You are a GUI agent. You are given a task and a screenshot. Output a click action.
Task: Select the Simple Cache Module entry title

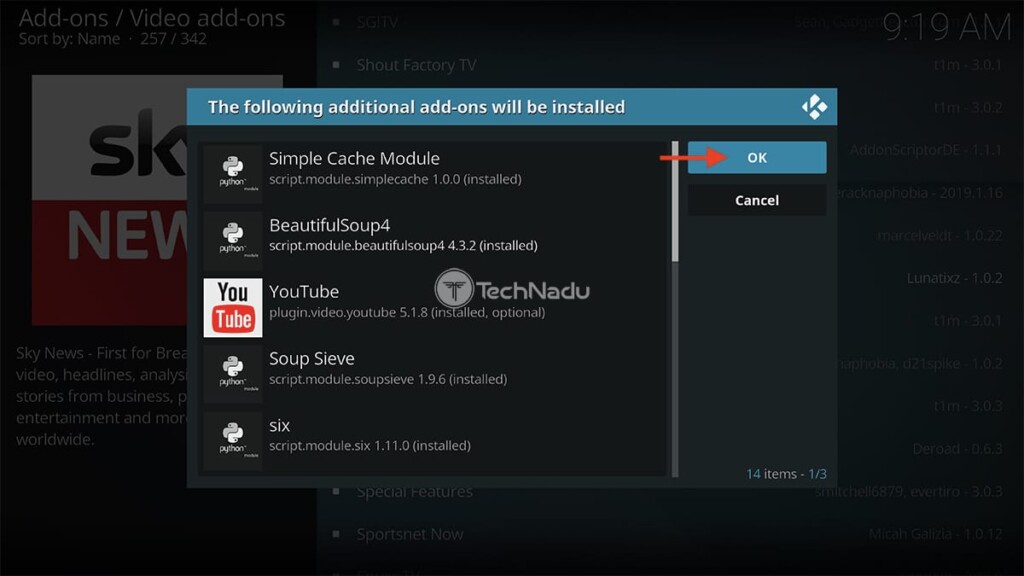354,158
